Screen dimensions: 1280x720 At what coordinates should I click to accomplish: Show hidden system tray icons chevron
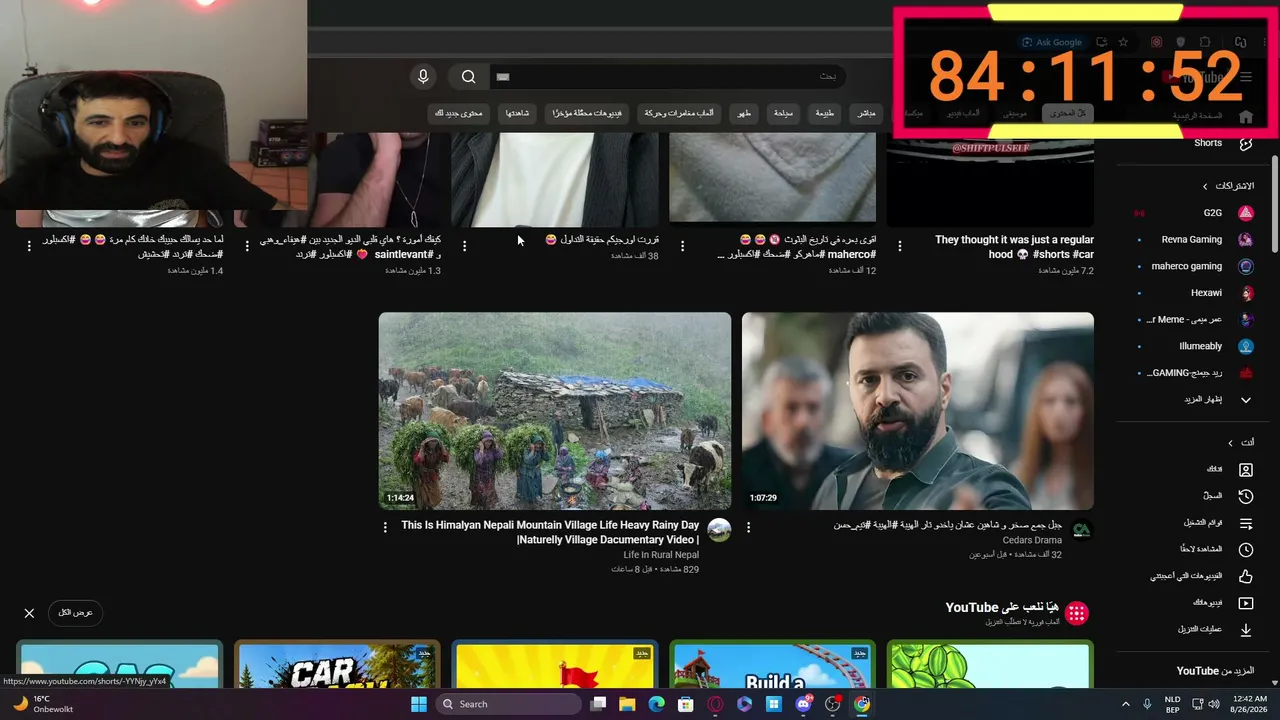pyautogui.click(x=1126, y=704)
